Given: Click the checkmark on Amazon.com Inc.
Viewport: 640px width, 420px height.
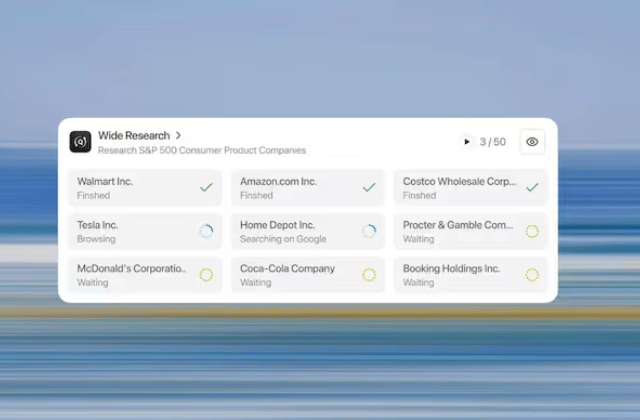Looking at the screenshot, I should pyautogui.click(x=369, y=187).
